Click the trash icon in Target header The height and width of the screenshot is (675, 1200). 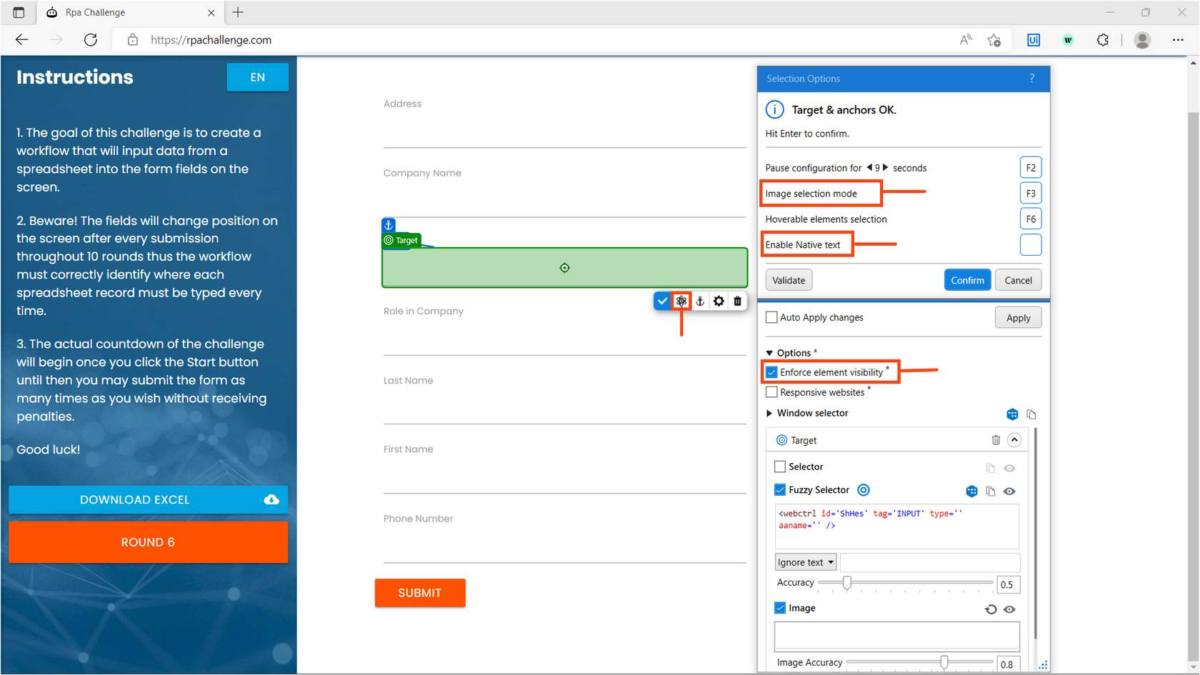(x=996, y=440)
